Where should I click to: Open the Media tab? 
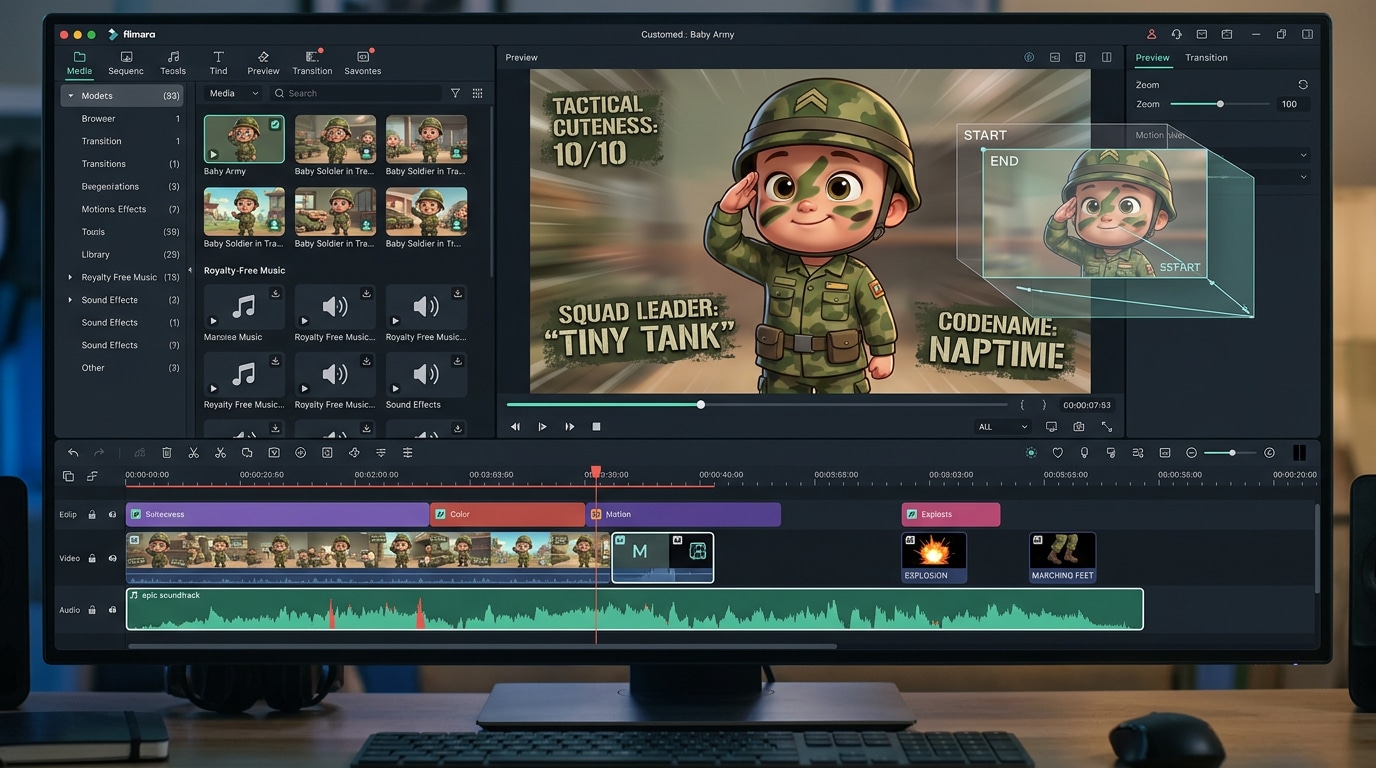click(x=79, y=63)
